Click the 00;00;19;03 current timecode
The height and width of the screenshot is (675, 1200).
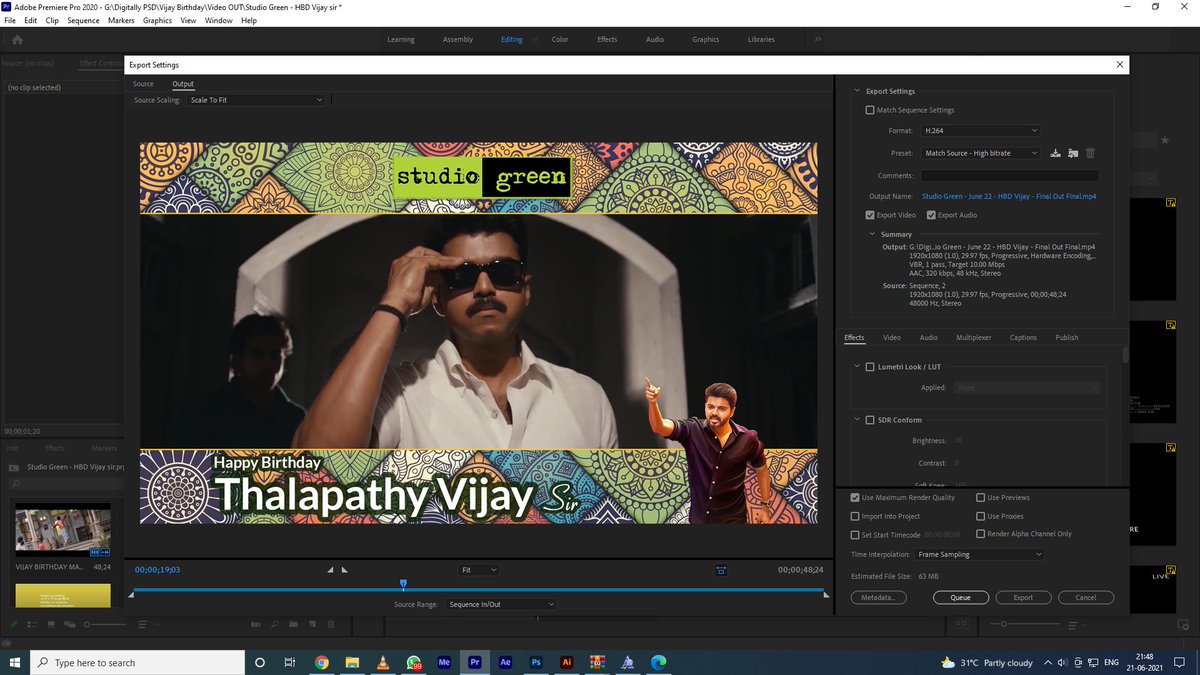click(x=157, y=570)
